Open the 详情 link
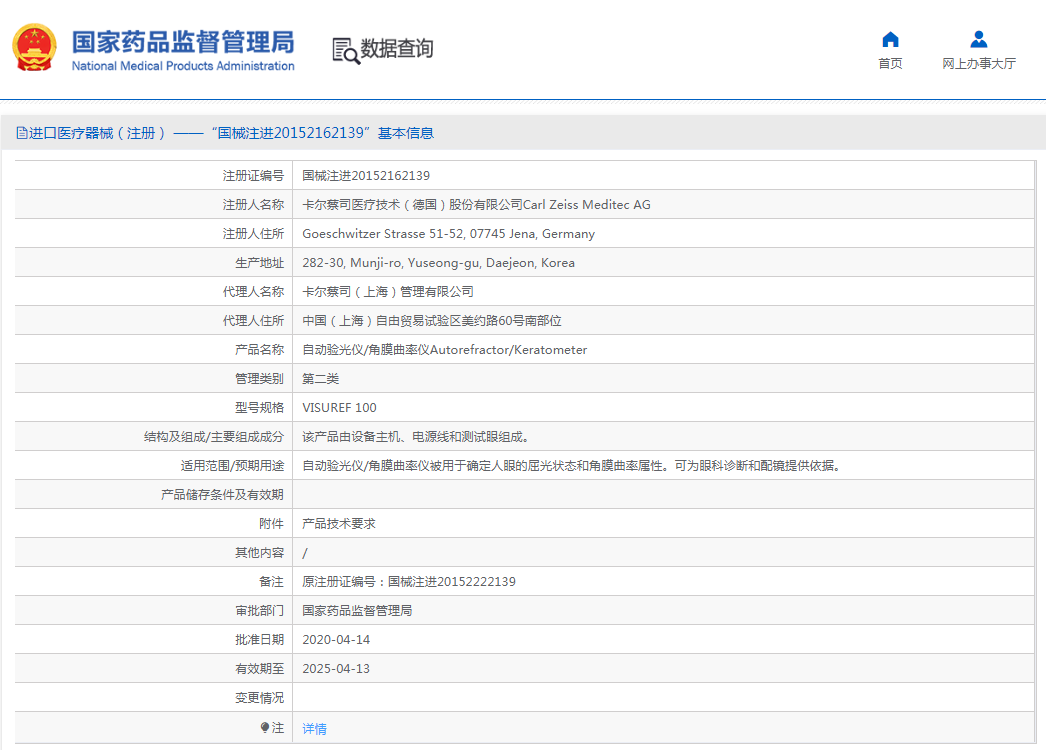 (314, 729)
